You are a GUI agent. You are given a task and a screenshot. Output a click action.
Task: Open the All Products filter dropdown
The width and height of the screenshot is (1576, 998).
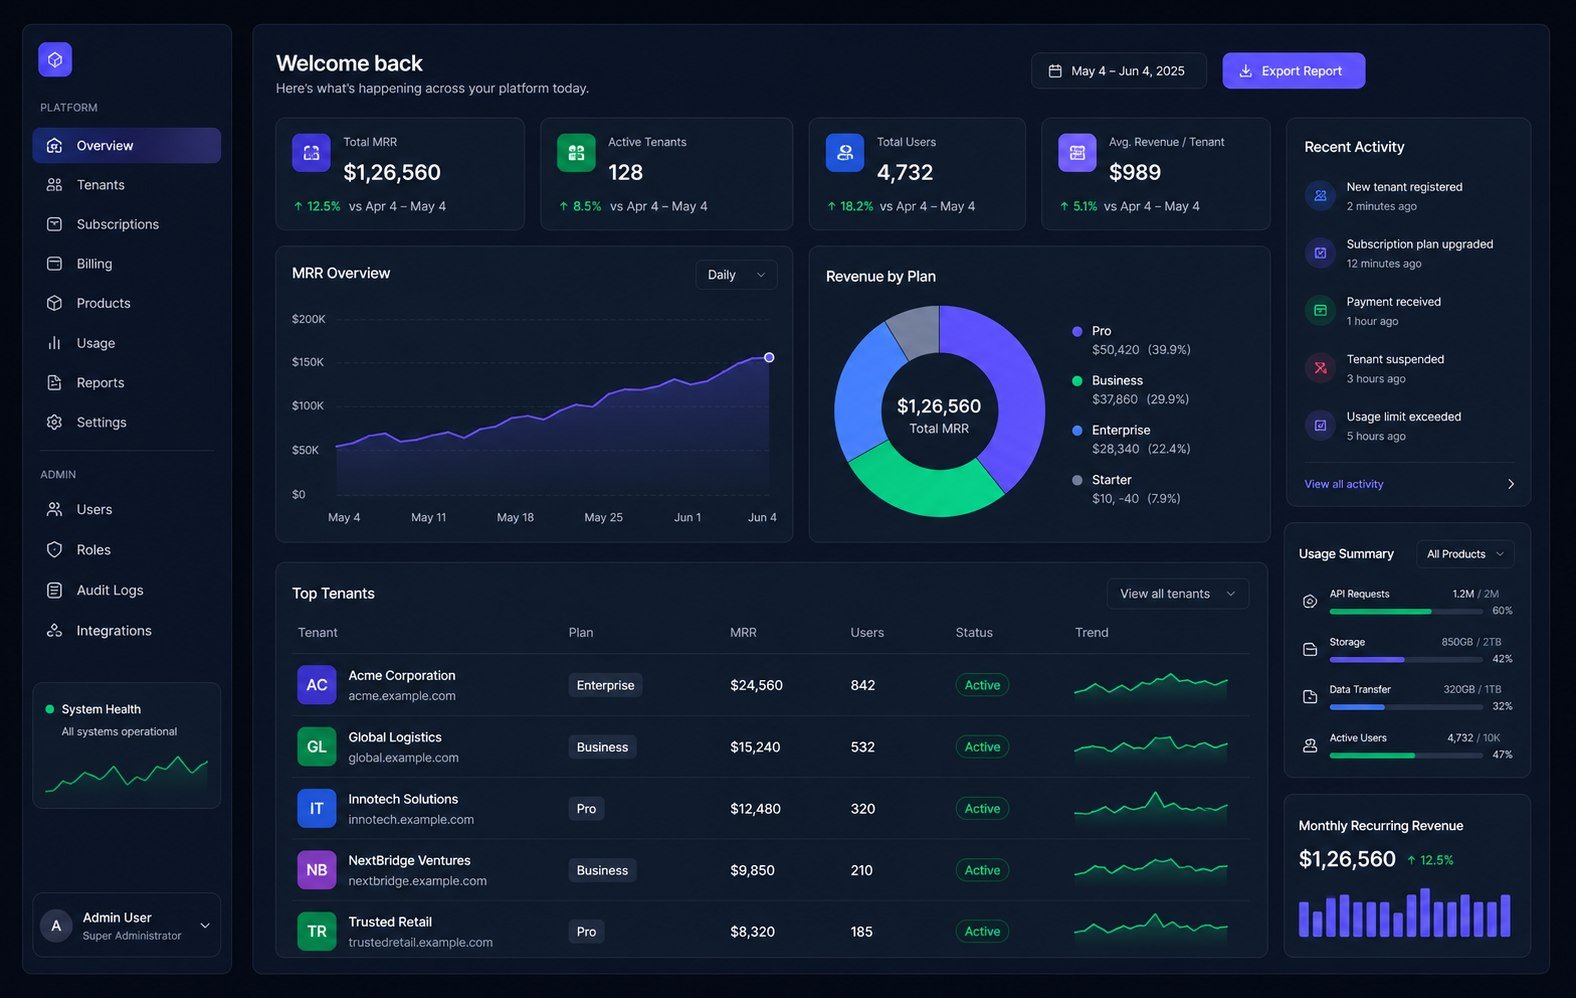pyautogui.click(x=1465, y=554)
